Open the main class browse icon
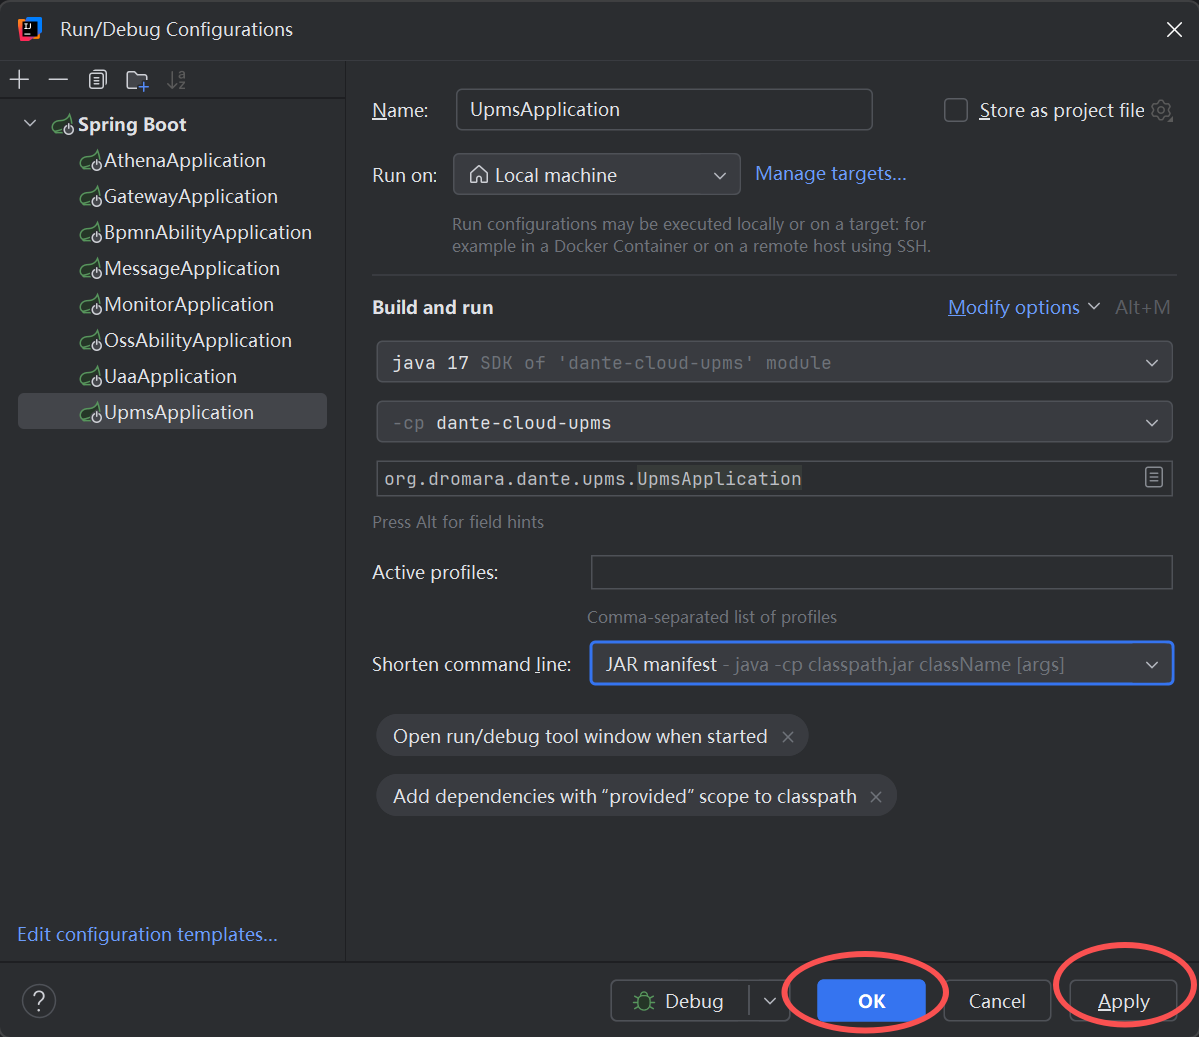This screenshot has width=1199, height=1037. pyautogui.click(x=1153, y=478)
